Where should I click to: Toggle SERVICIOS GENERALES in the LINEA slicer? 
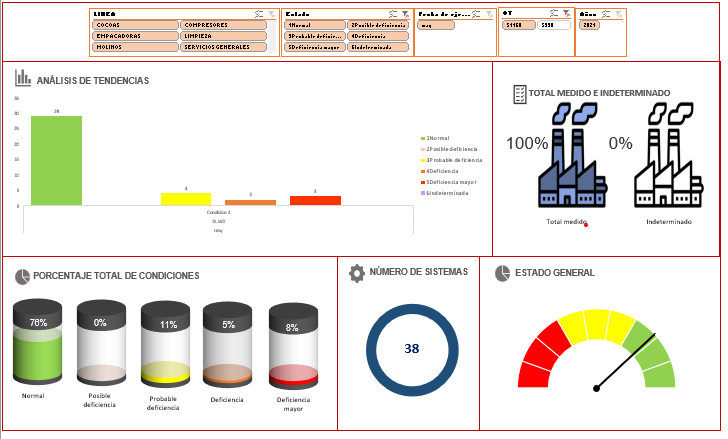coord(223,47)
